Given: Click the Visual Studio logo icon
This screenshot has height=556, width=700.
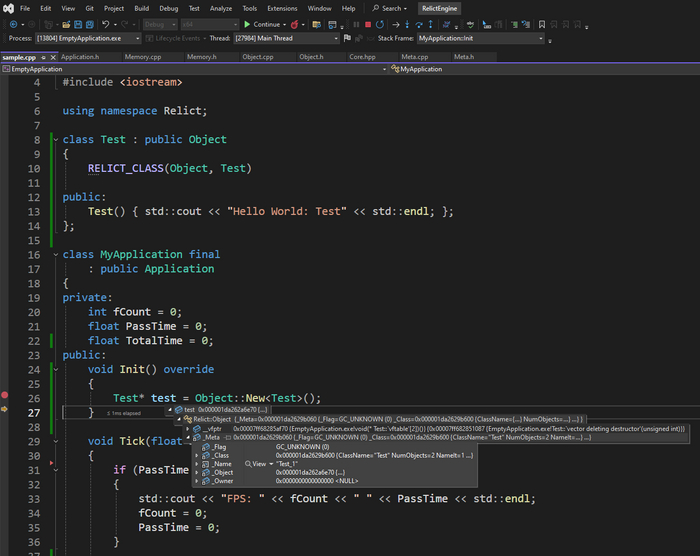Looking at the screenshot, I should click(x=8, y=8).
